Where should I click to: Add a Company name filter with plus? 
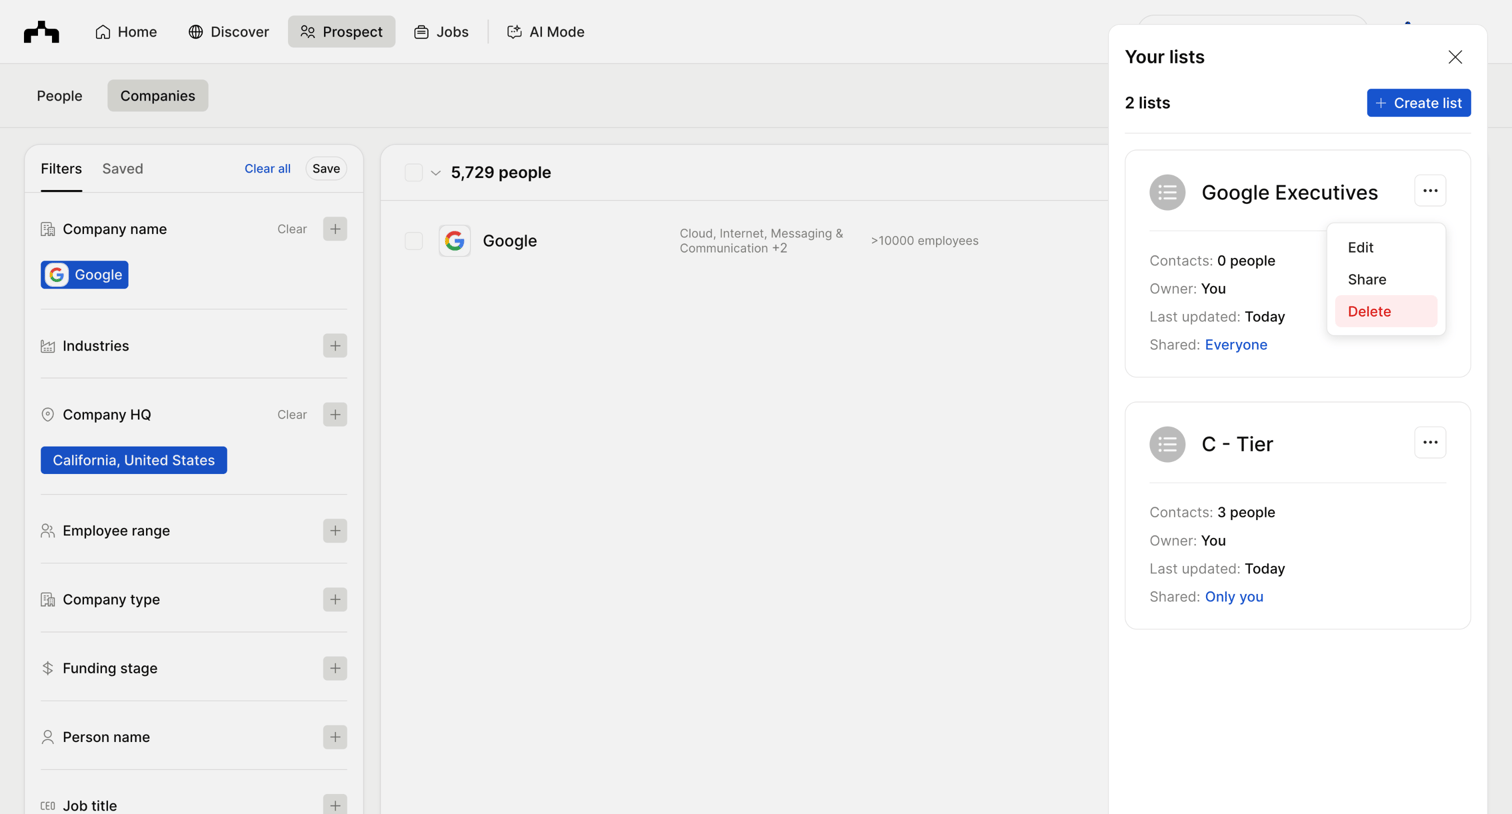tap(335, 229)
